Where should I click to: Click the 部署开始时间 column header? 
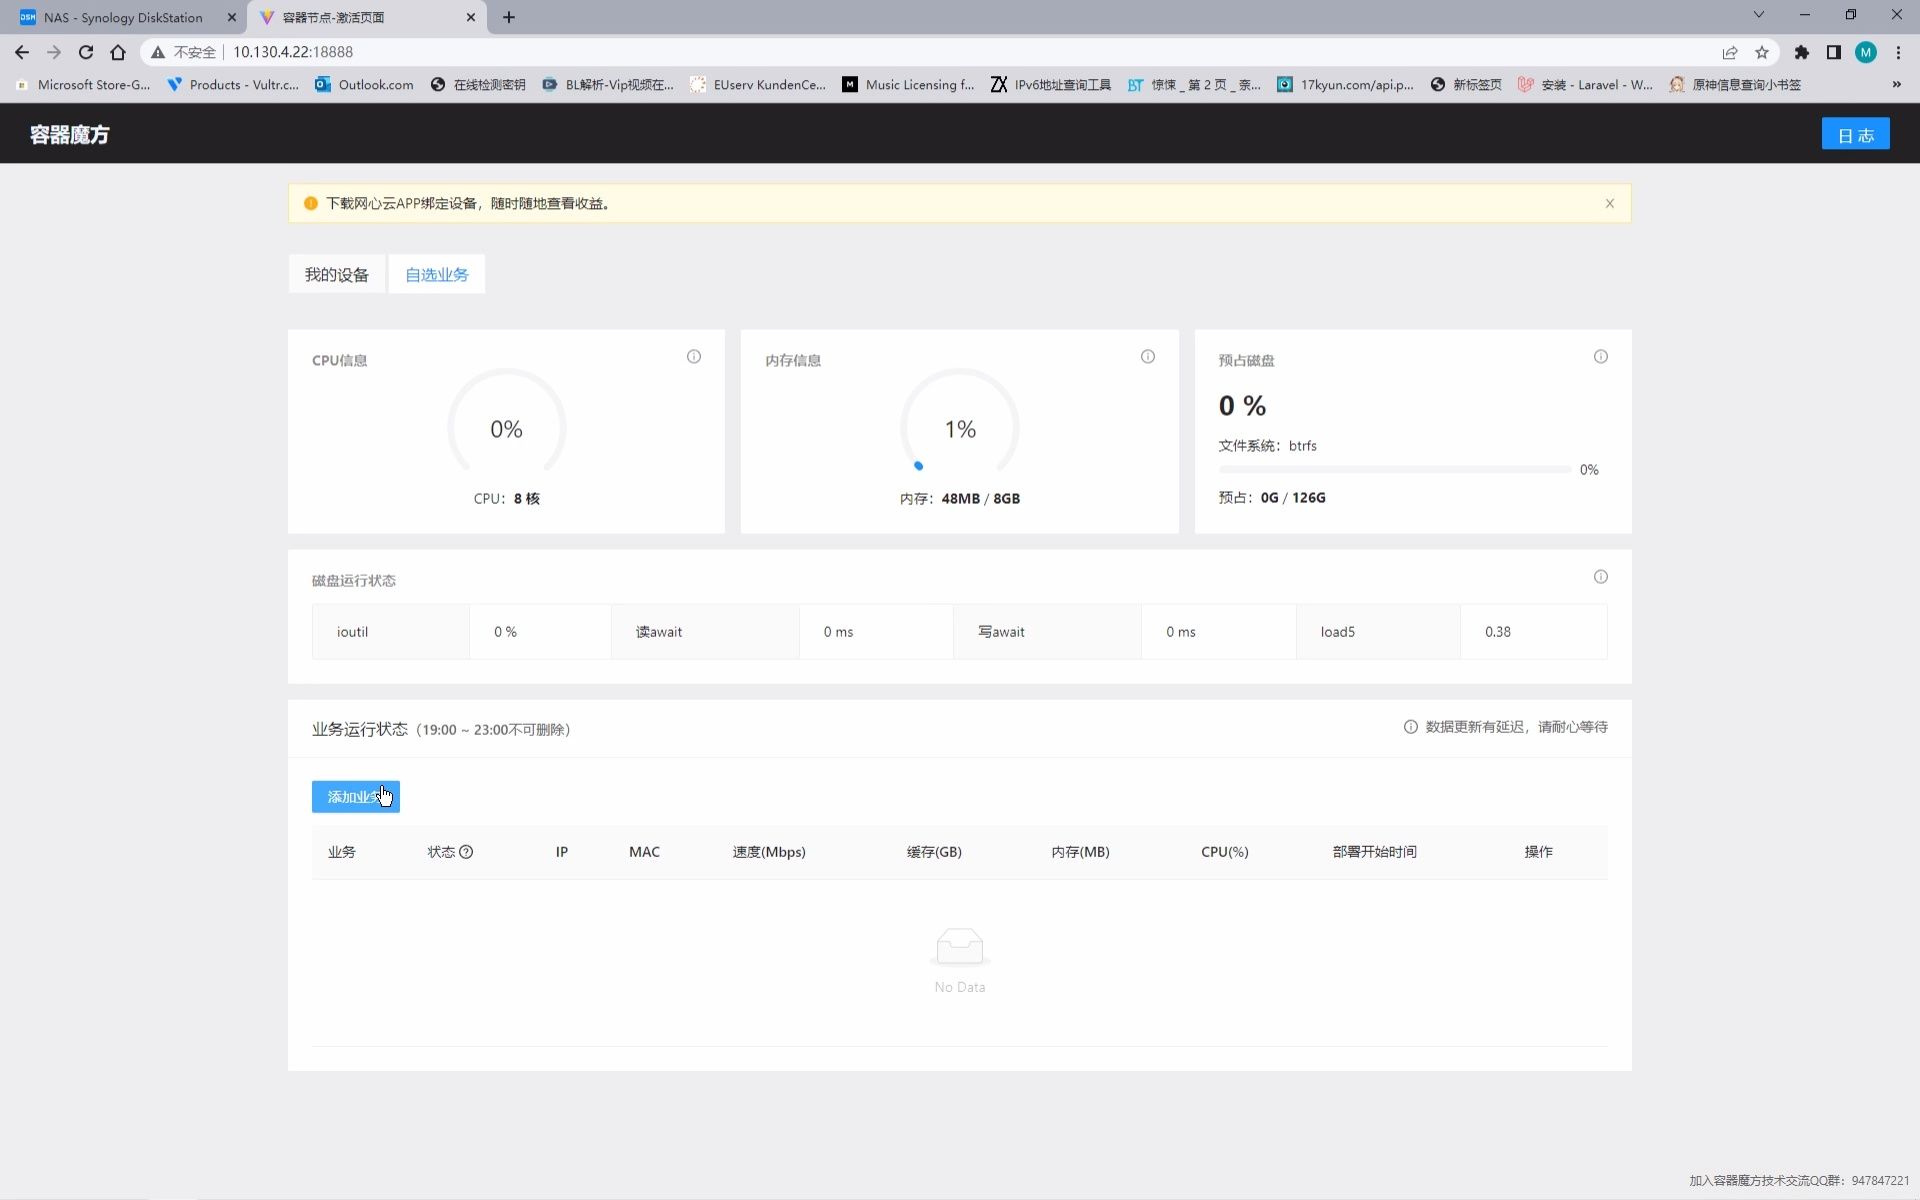pos(1375,852)
